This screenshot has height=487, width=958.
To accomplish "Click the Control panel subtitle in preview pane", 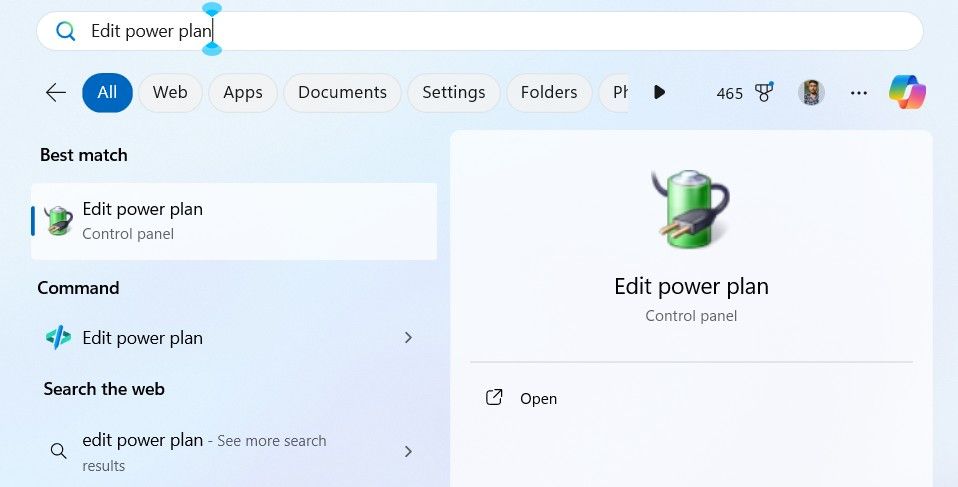I will (x=691, y=316).
